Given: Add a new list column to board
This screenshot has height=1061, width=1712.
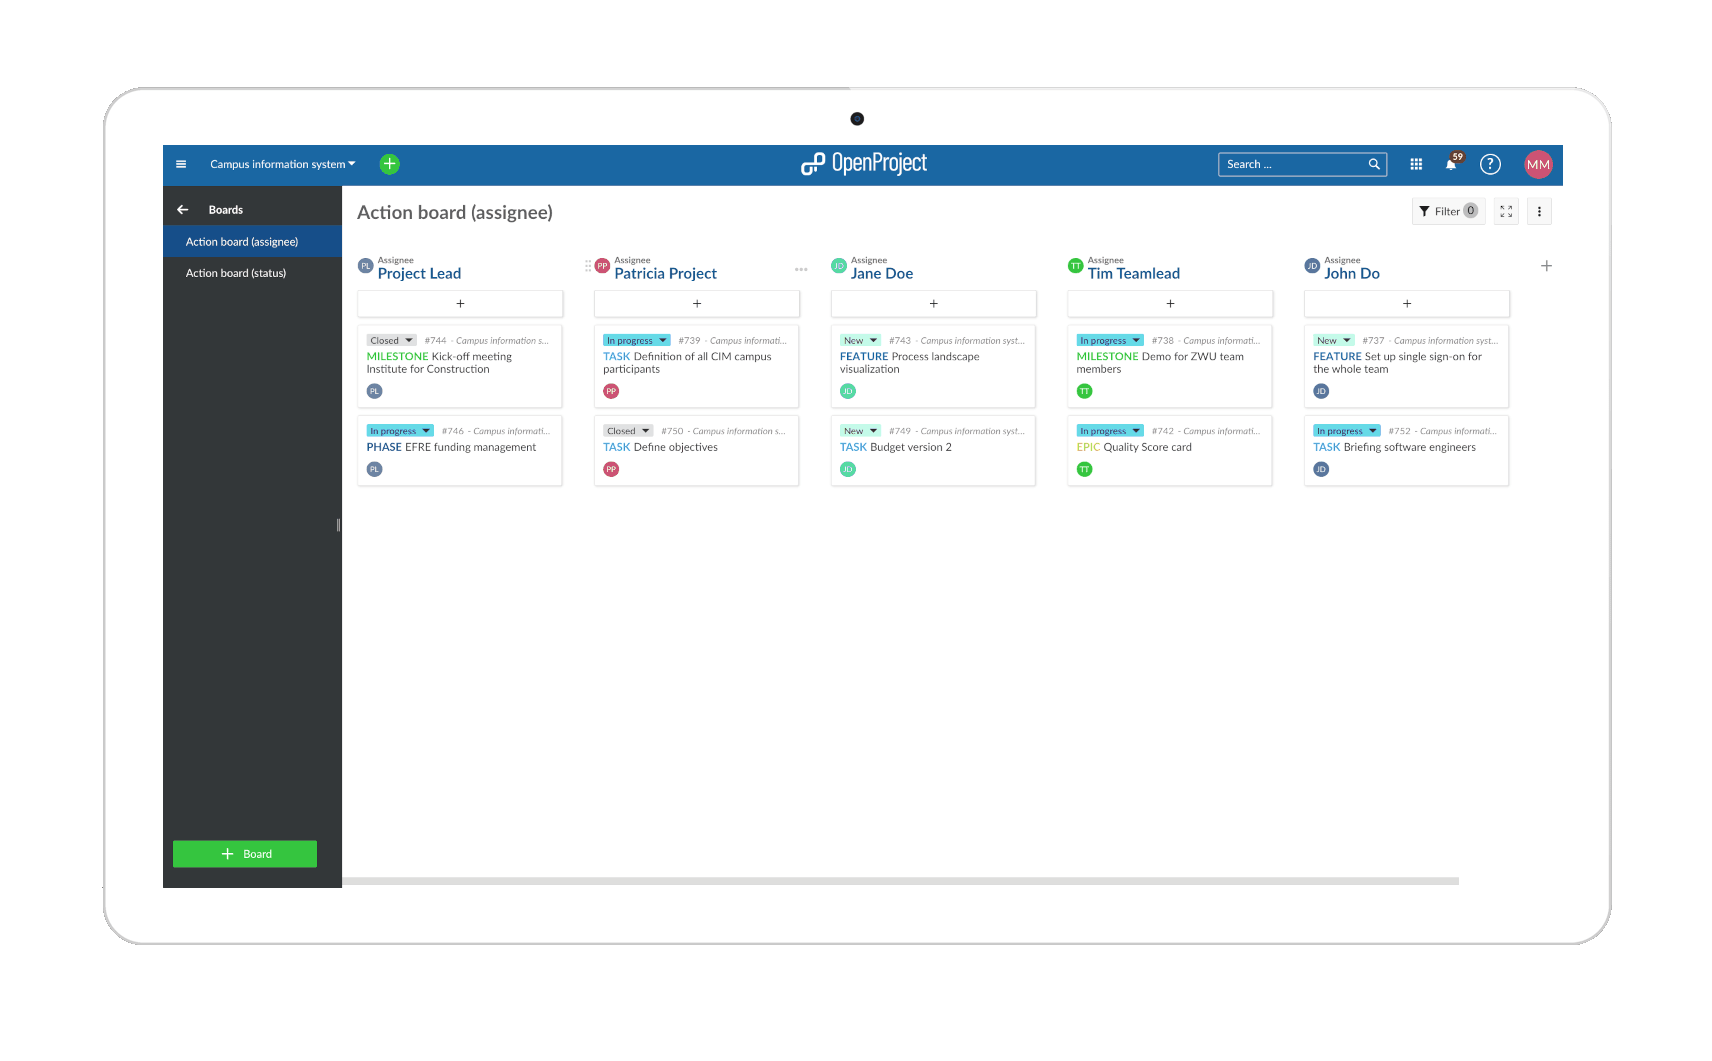Looking at the screenshot, I should pyautogui.click(x=1546, y=266).
